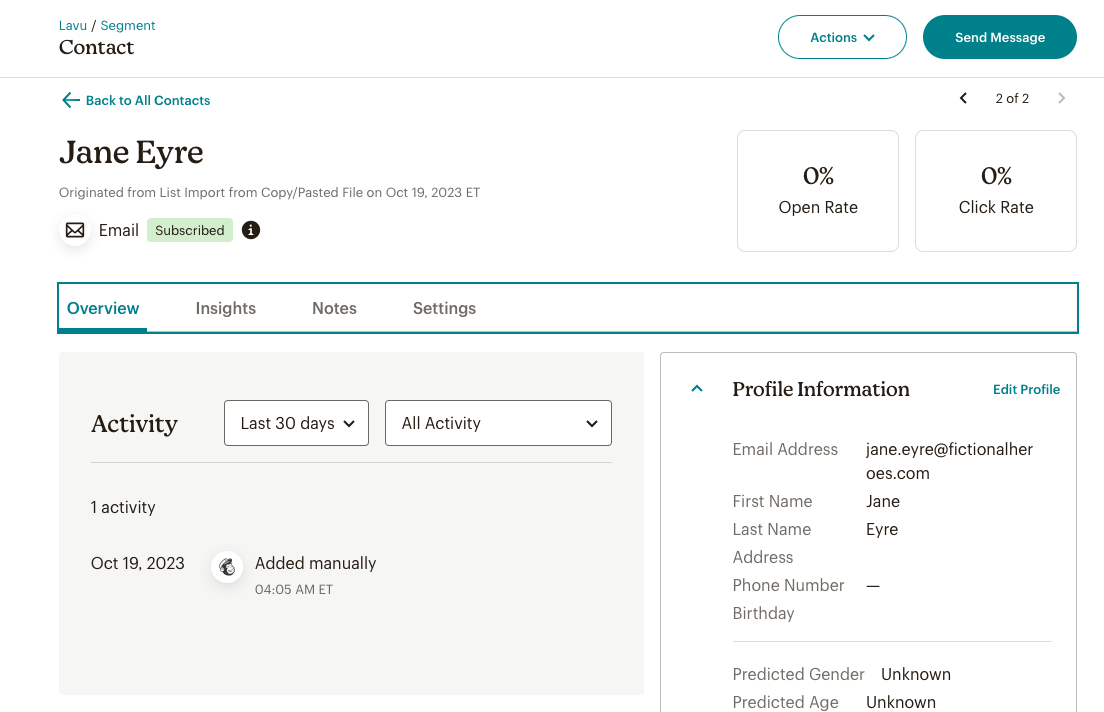Click the Profile Information heading

click(821, 389)
